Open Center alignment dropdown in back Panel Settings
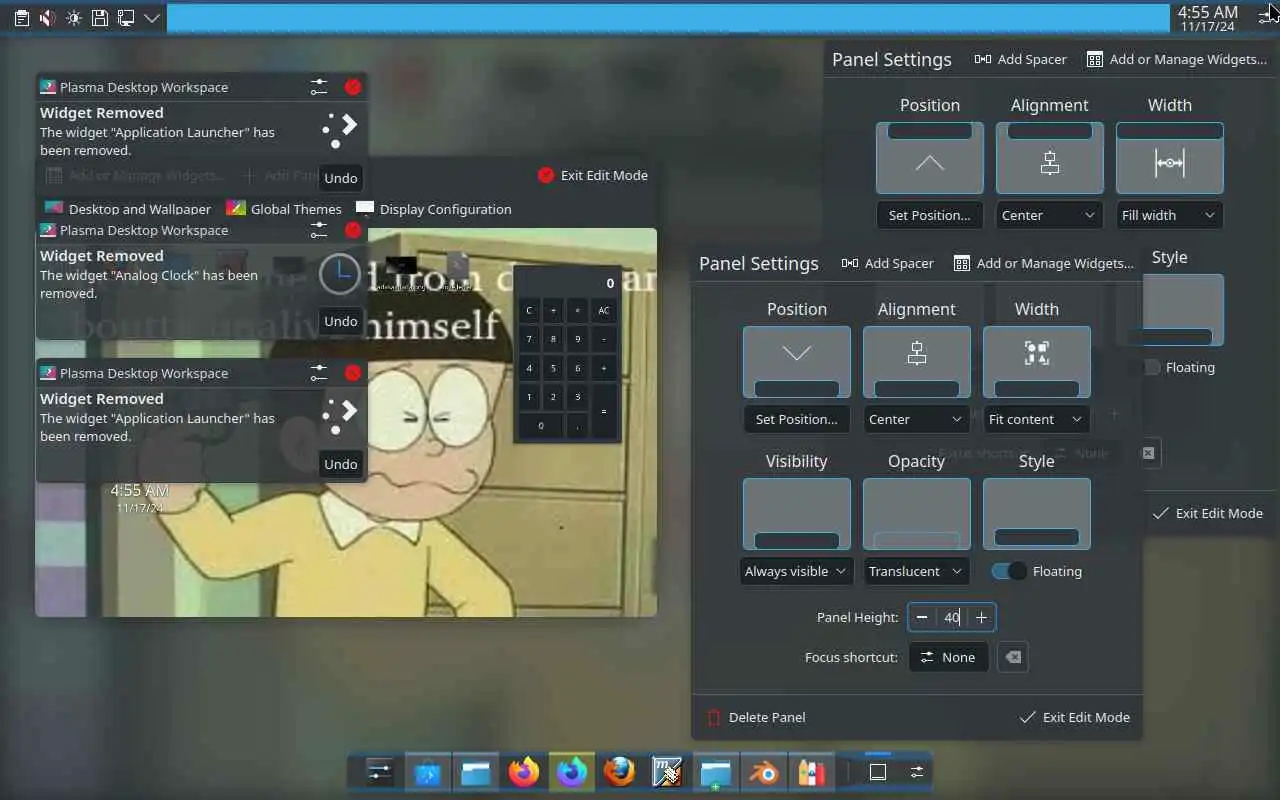This screenshot has width=1280, height=800. coord(1050,215)
